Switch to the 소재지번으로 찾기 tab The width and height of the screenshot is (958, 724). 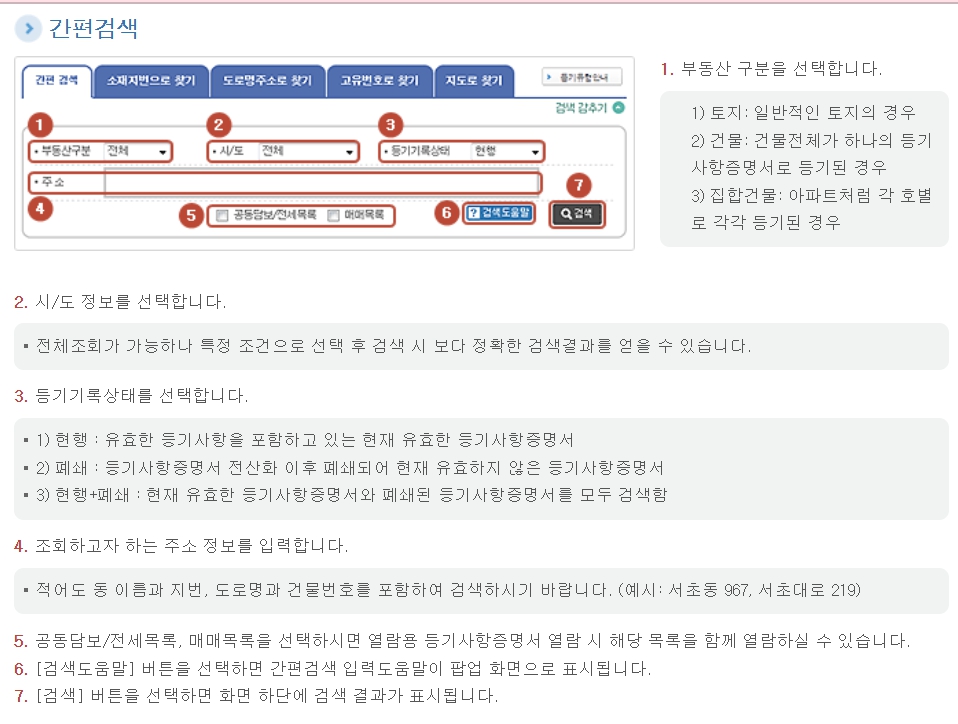(x=151, y=82)
